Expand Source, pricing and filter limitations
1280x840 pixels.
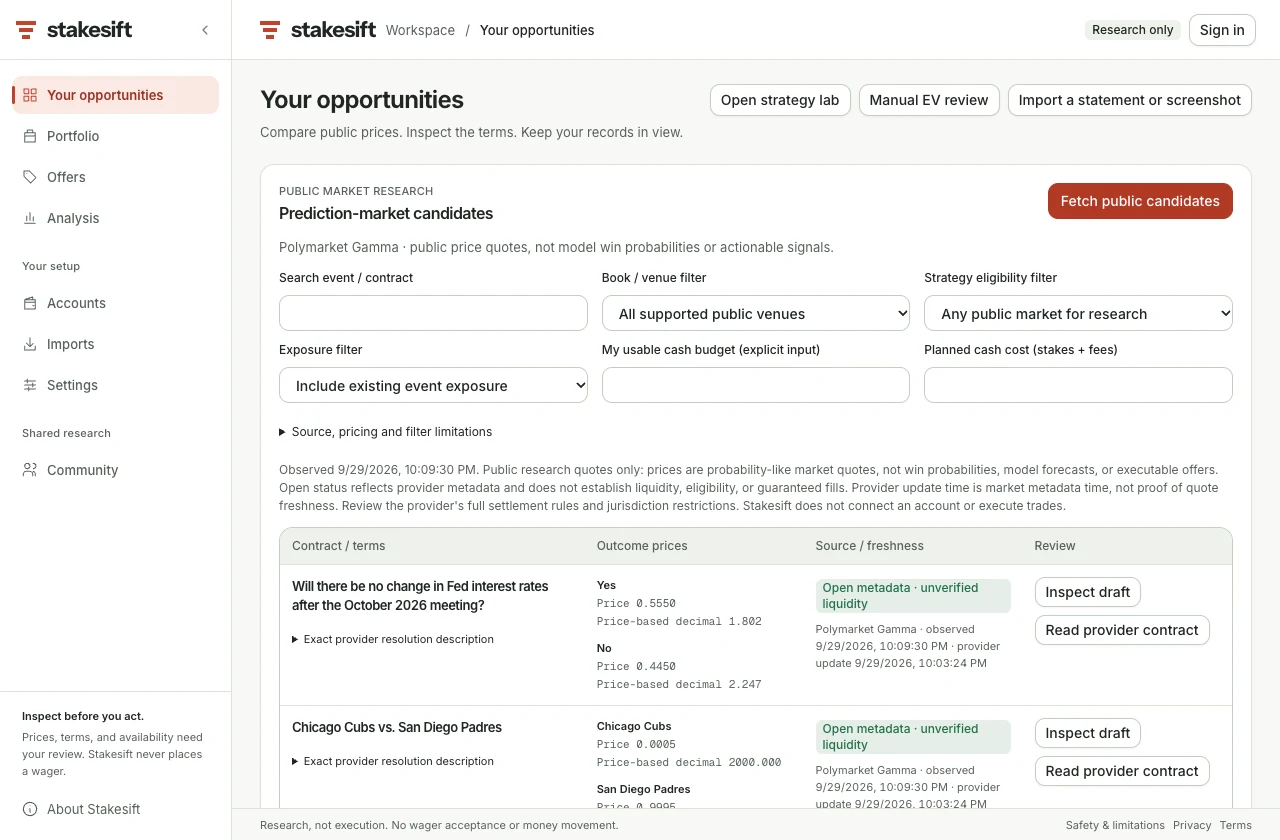click(386, 432)
